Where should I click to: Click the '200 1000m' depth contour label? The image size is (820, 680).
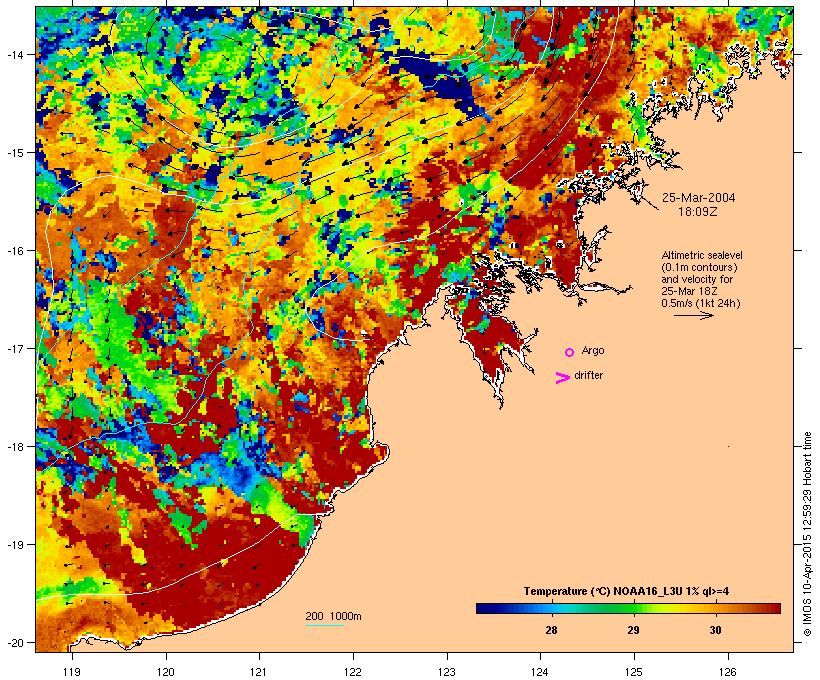coord(333,616)
